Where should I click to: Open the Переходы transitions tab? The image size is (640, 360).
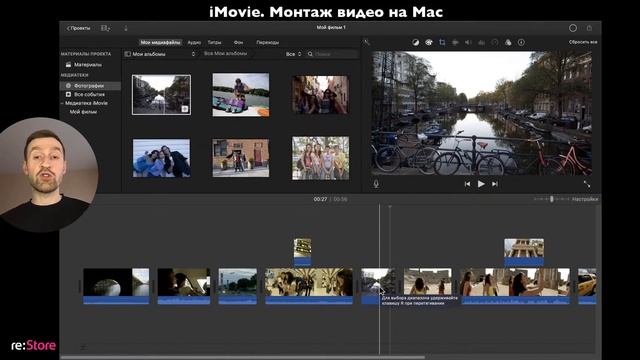click(267, 42)
